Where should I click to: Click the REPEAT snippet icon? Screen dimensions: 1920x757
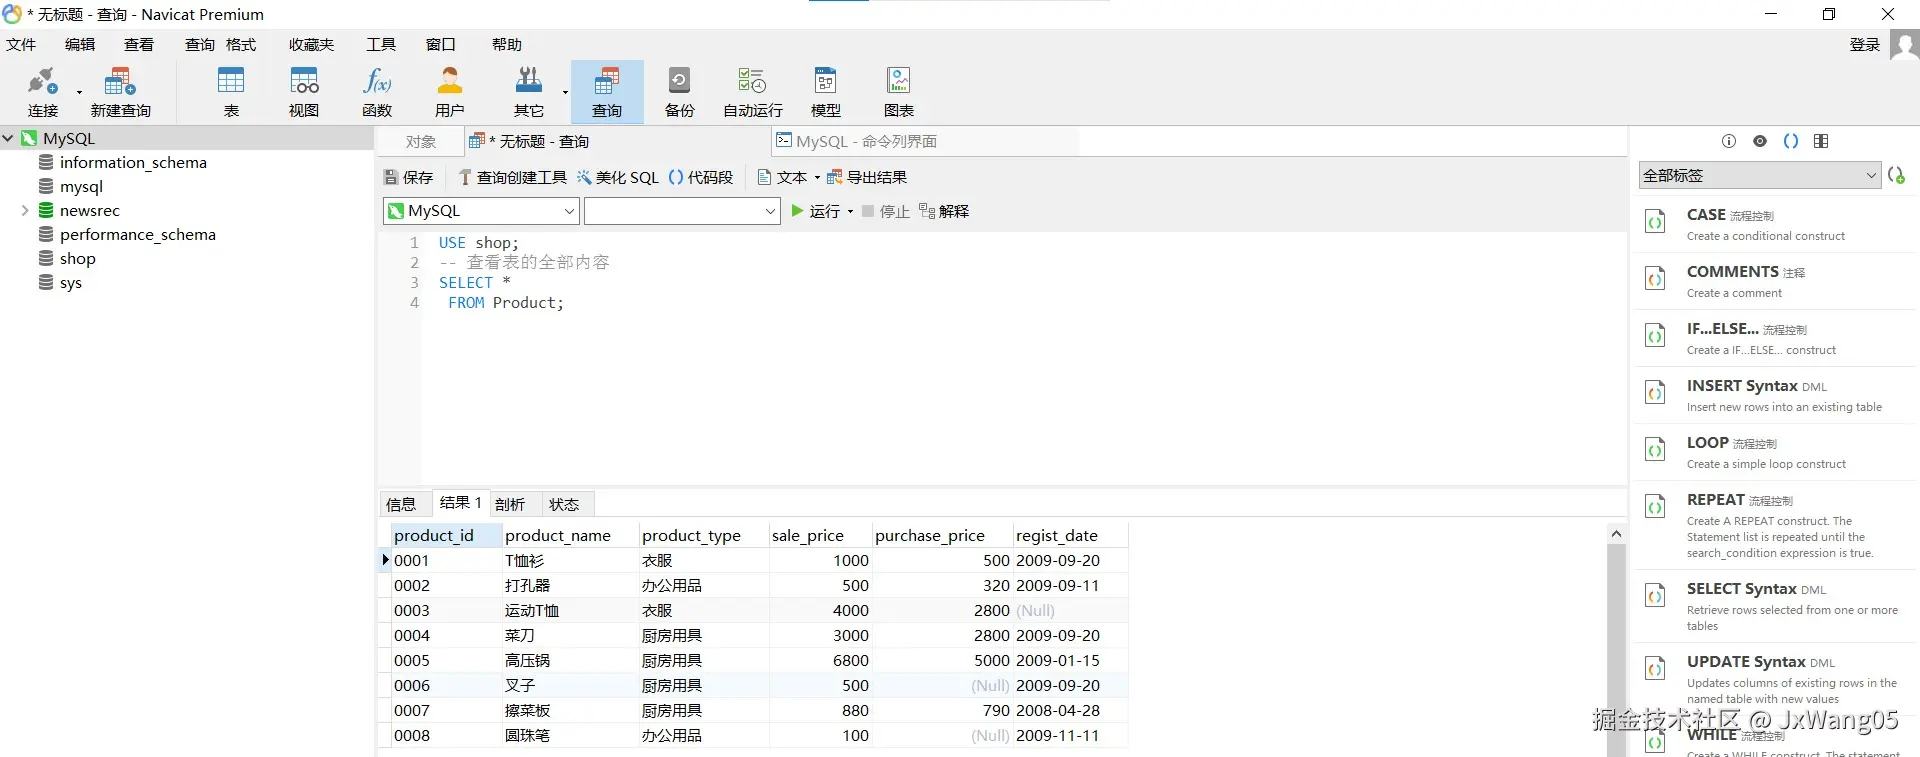1655,507
